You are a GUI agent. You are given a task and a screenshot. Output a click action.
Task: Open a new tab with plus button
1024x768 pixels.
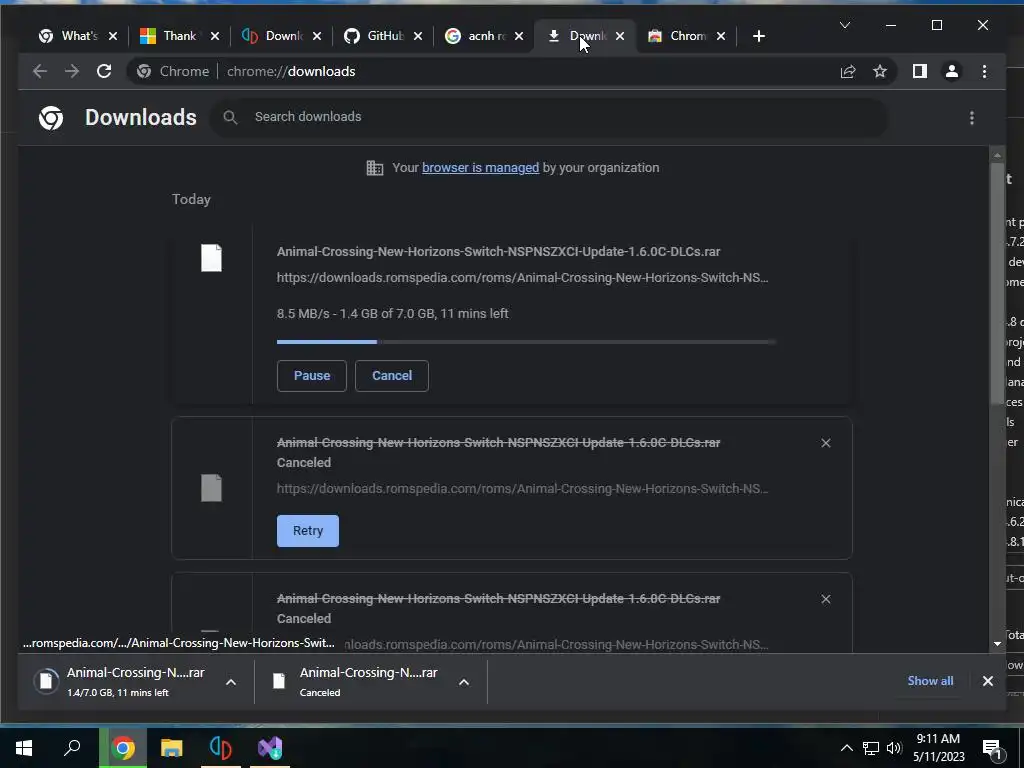click(758, 36)
